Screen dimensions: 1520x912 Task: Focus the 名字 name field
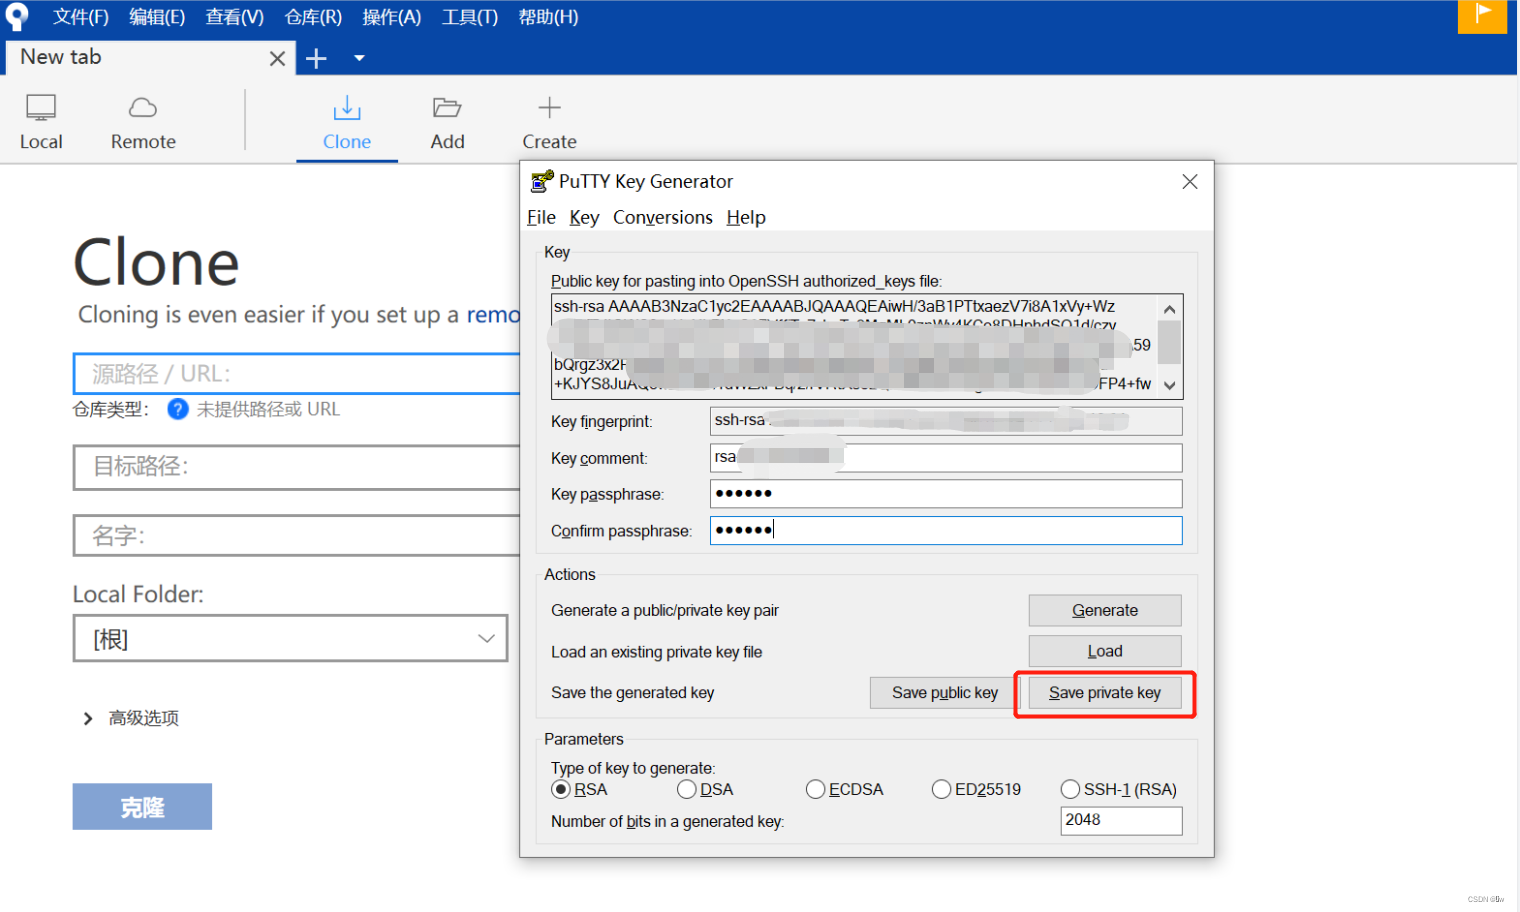click(297, 535)
